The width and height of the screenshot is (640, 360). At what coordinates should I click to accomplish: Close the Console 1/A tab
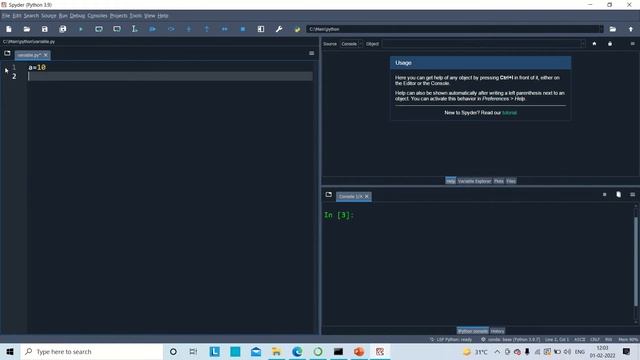click(367, 196)
